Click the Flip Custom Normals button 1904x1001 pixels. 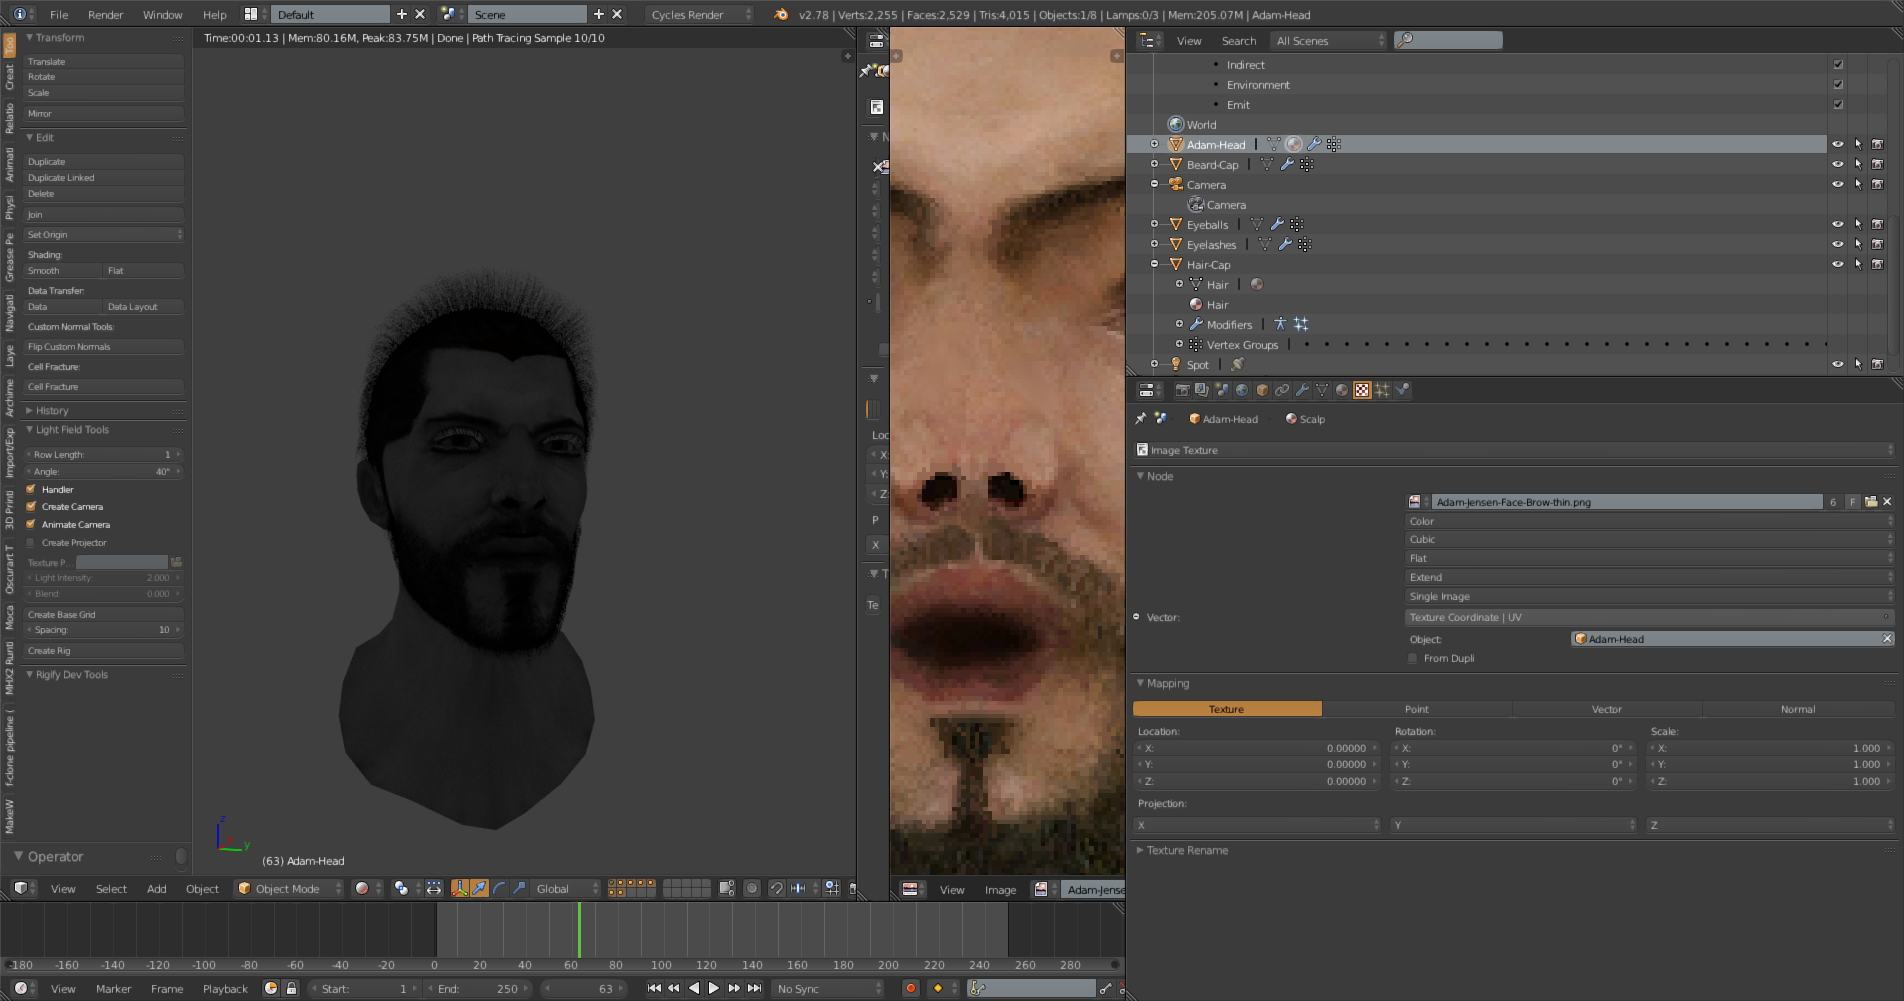(x=104, y=346)
